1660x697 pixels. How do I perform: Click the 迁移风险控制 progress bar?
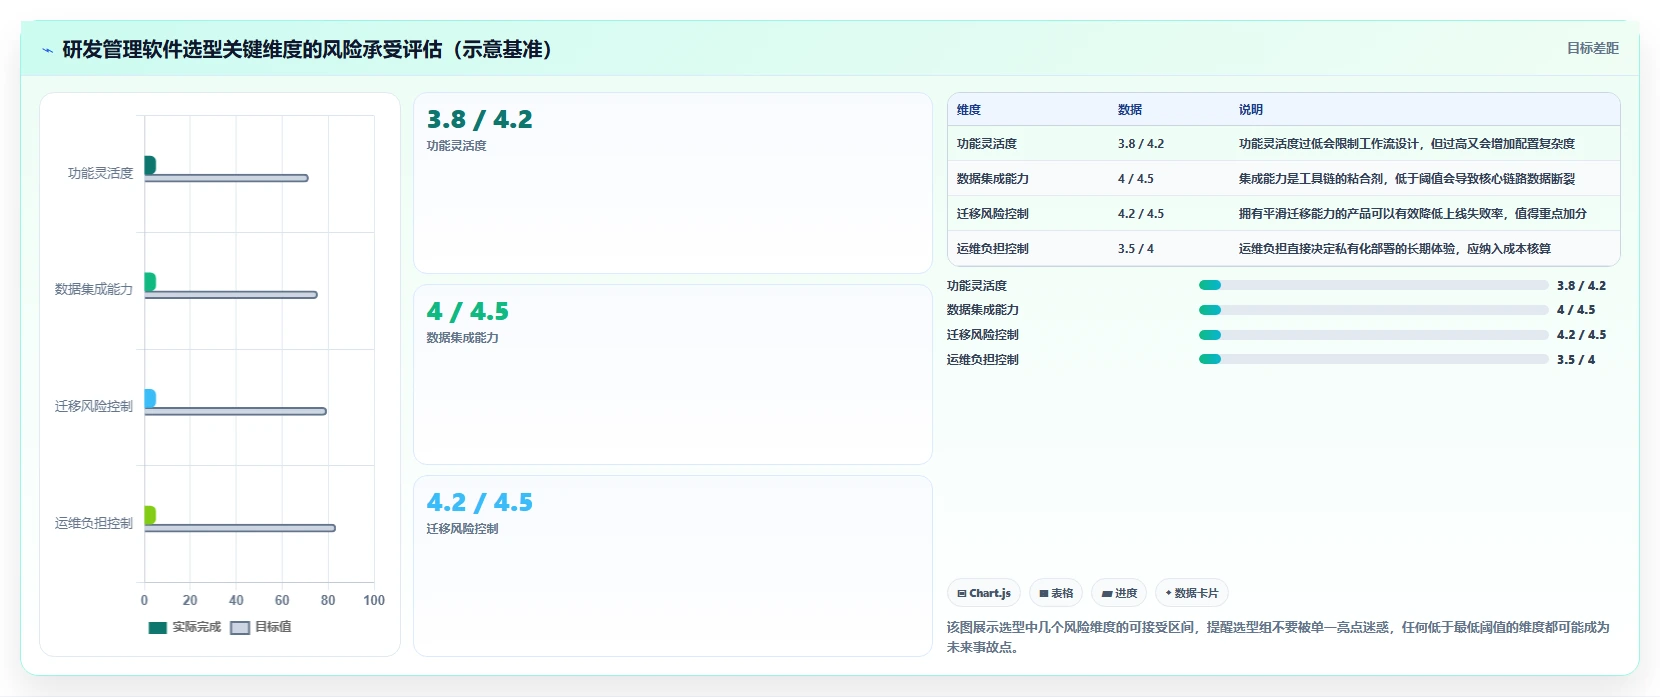click(1373, 335)
